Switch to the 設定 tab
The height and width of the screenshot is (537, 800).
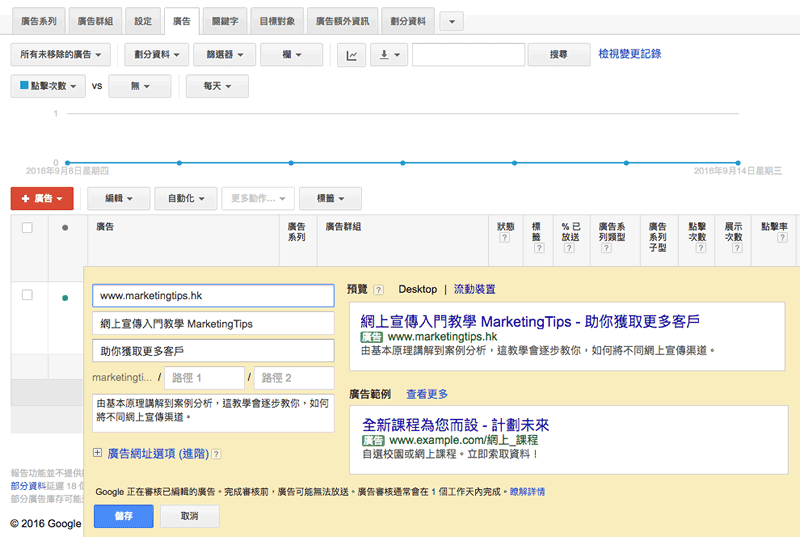click(143, 21)
